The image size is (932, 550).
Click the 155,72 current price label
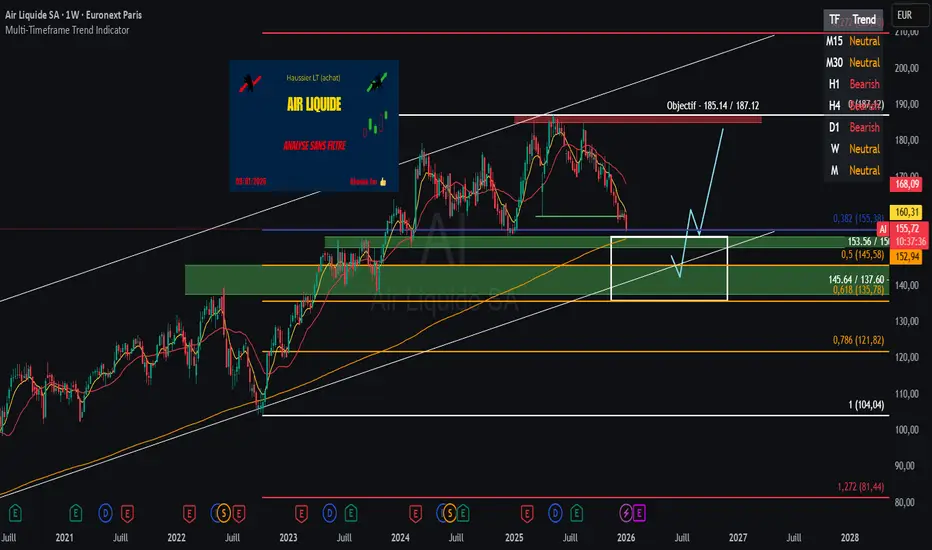[x=907, y=229]
